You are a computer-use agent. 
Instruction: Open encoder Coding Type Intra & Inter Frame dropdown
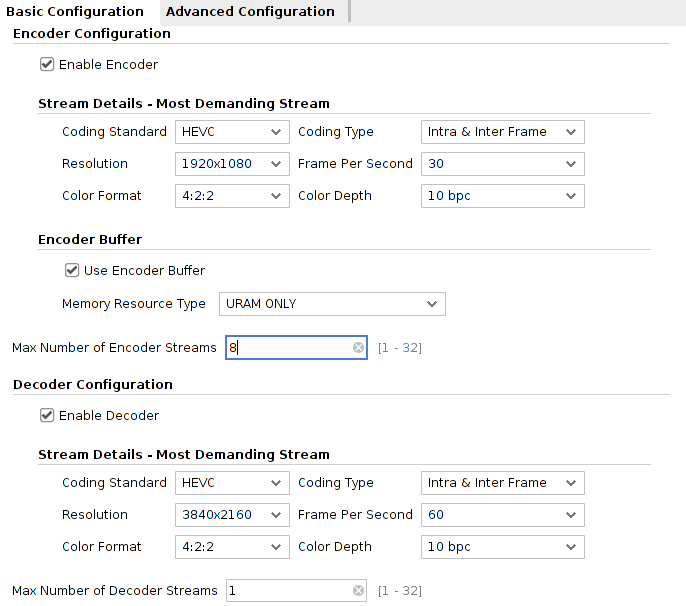[x=503, y=132]
